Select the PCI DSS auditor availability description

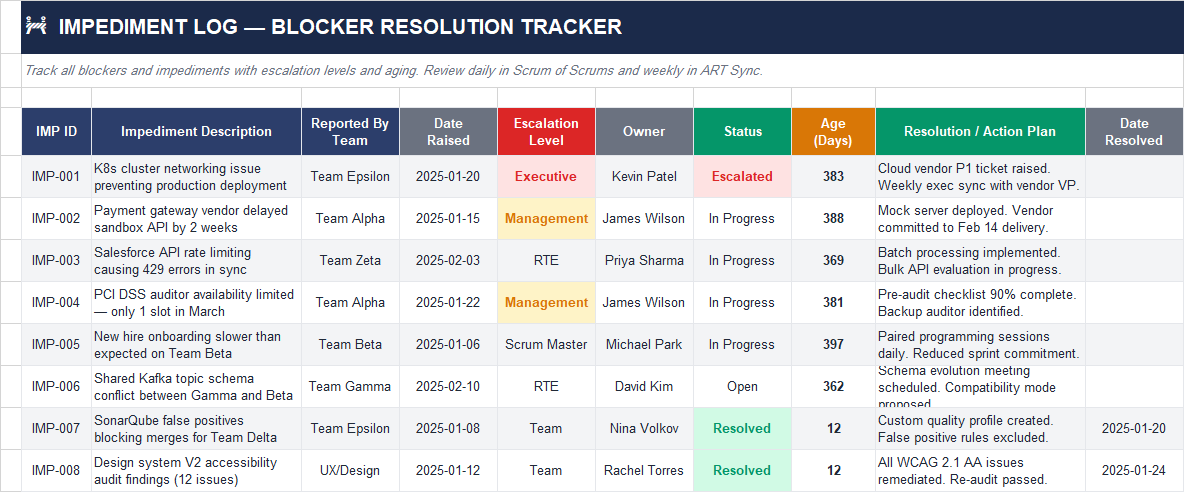tap(196, 303)
